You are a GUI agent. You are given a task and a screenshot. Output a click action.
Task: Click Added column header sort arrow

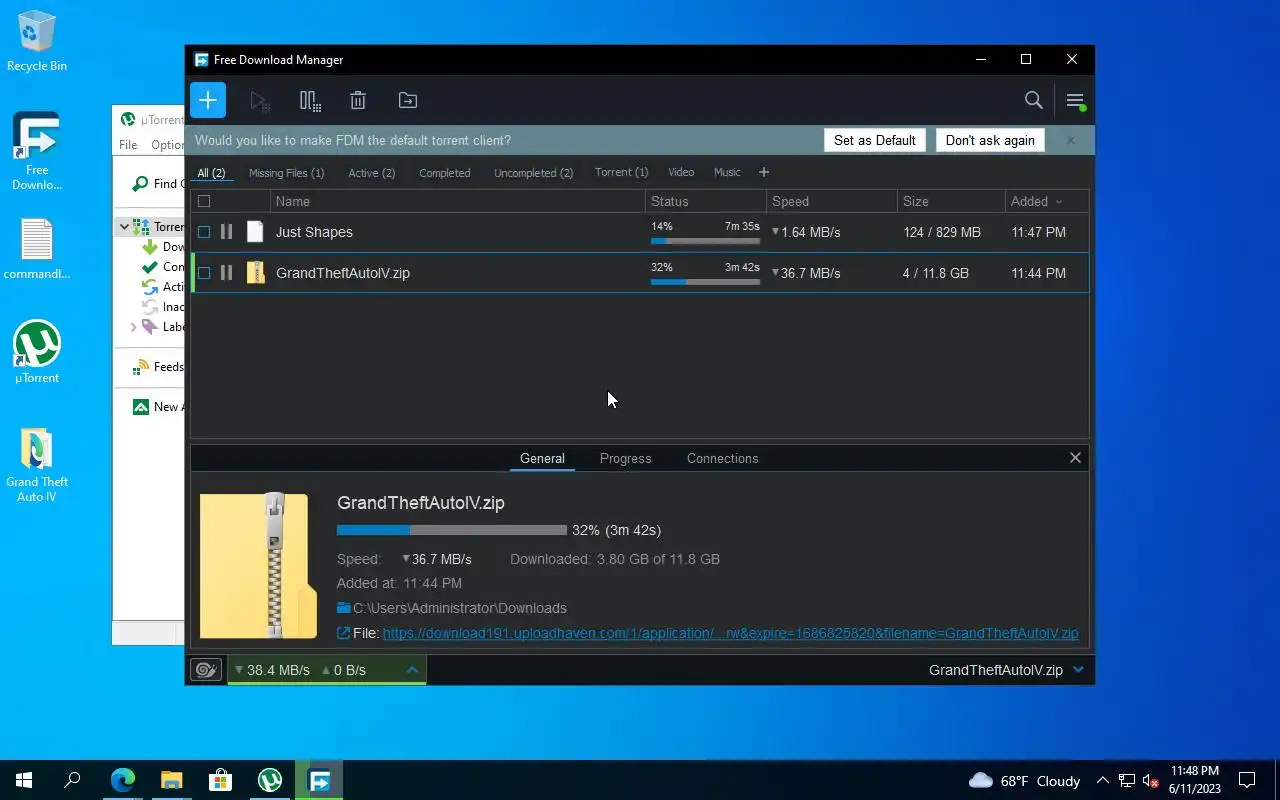click(1059, 202)
